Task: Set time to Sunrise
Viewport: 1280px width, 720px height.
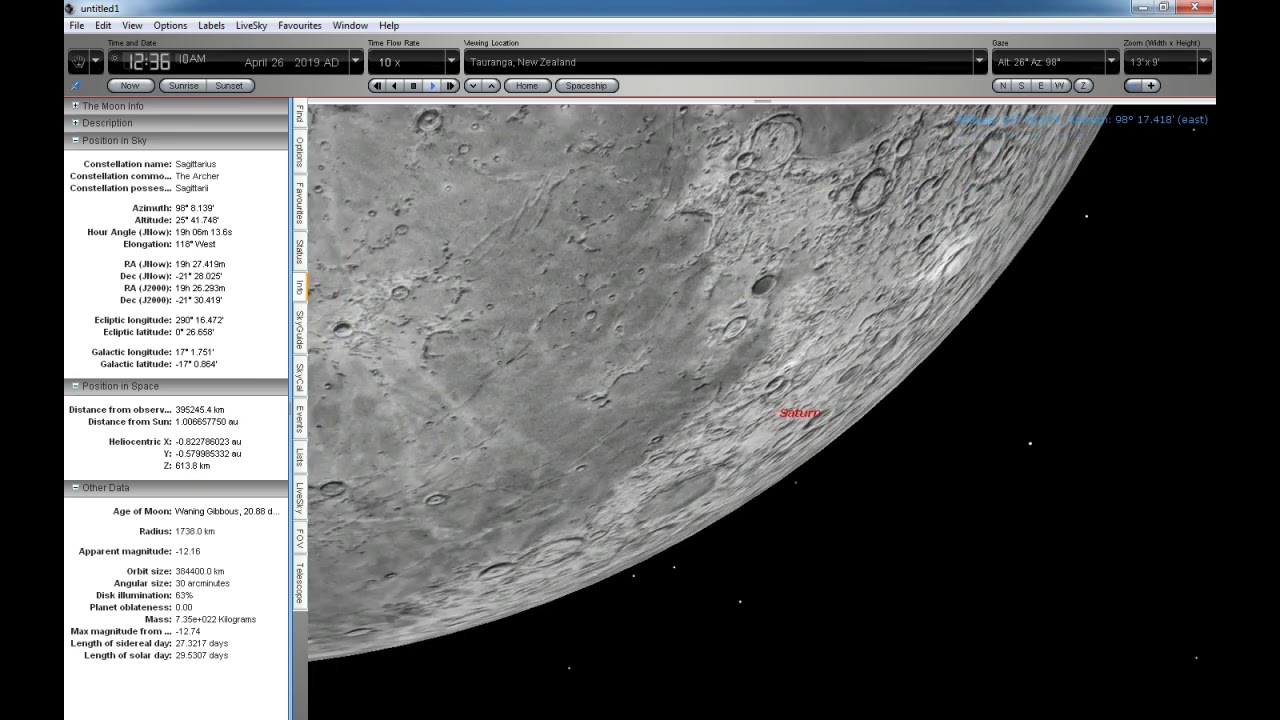Action: (184, 86)
